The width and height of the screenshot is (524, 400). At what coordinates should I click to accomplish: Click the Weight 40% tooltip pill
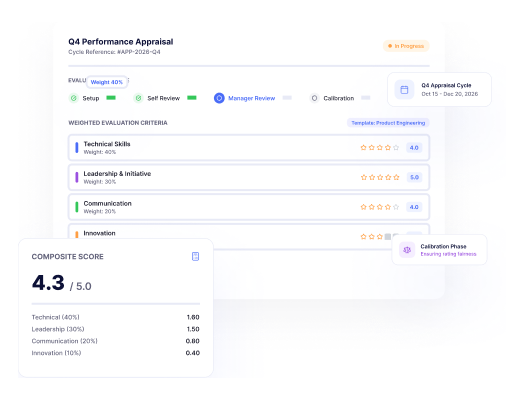coord(107,82)
